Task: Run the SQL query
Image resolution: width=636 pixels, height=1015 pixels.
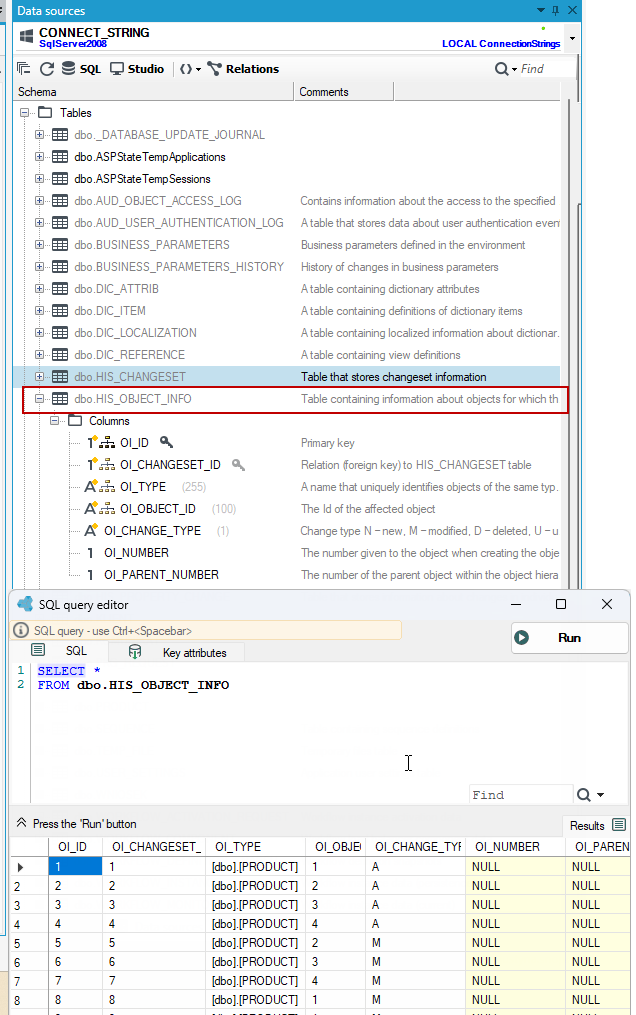Action: click(569, 638)
